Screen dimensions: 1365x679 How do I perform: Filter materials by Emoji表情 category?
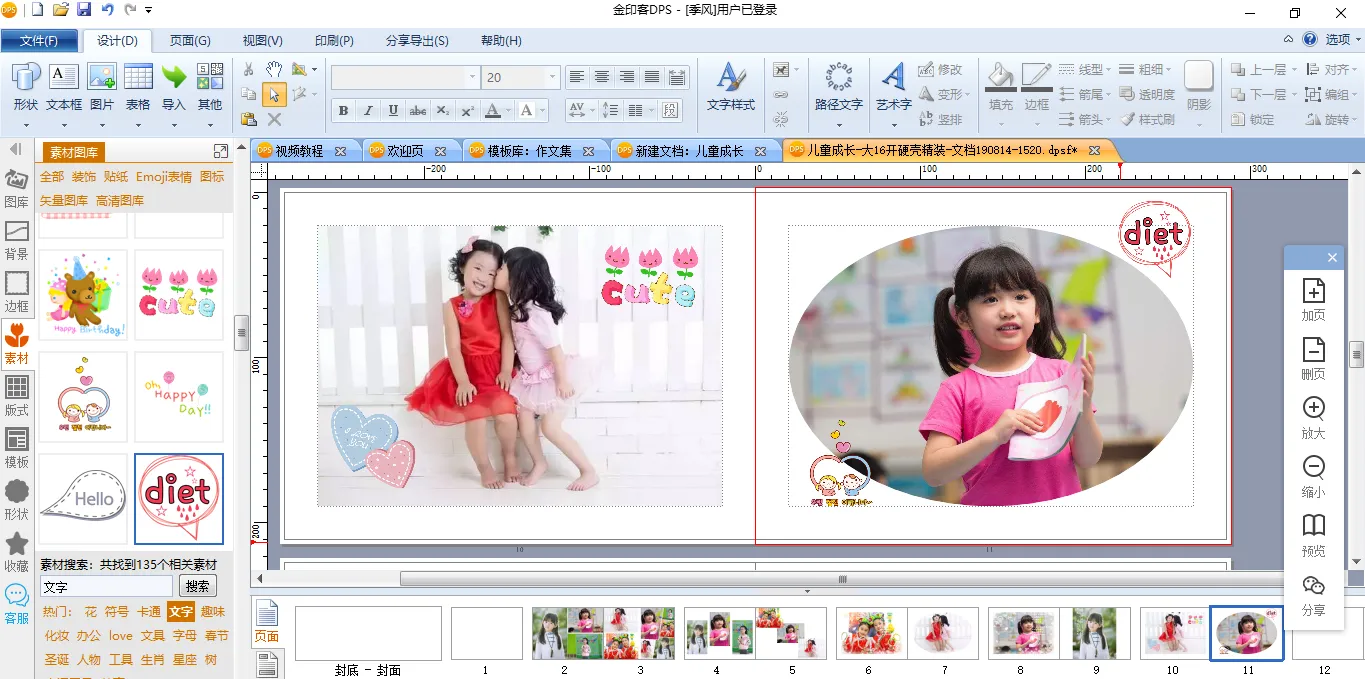pos(164,177)
